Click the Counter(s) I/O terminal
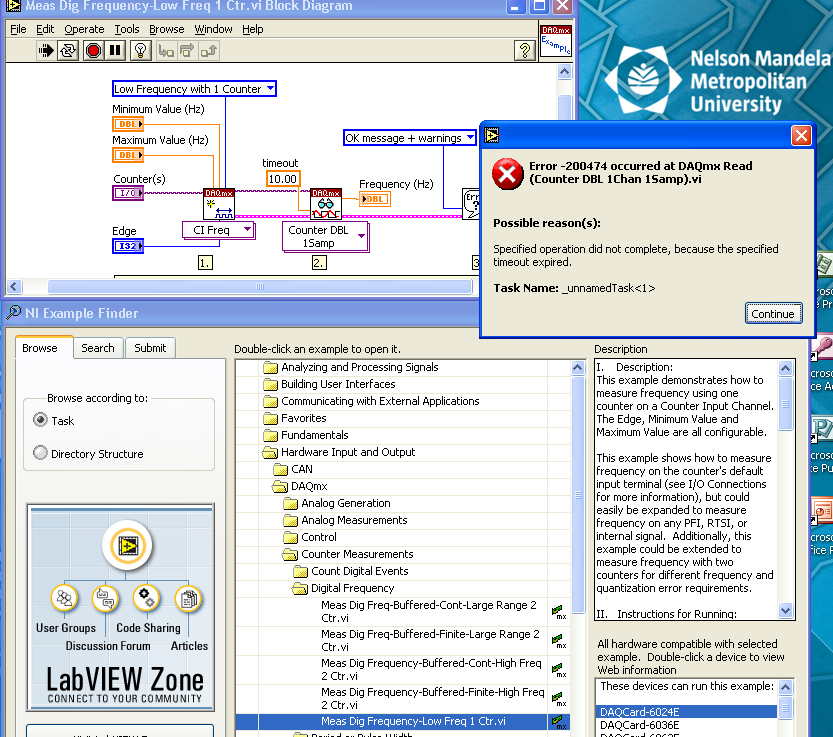The image size is (833, 737). coord(128,193)
